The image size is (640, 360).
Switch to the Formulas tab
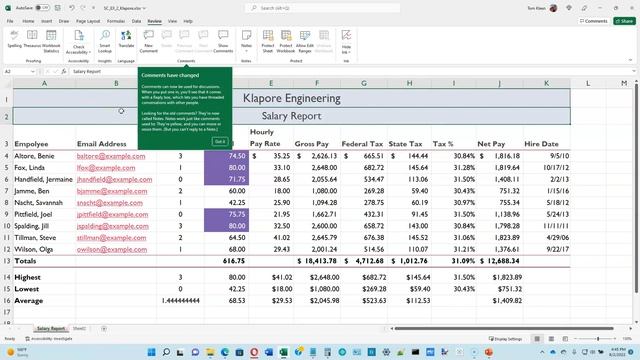(116, 21)
